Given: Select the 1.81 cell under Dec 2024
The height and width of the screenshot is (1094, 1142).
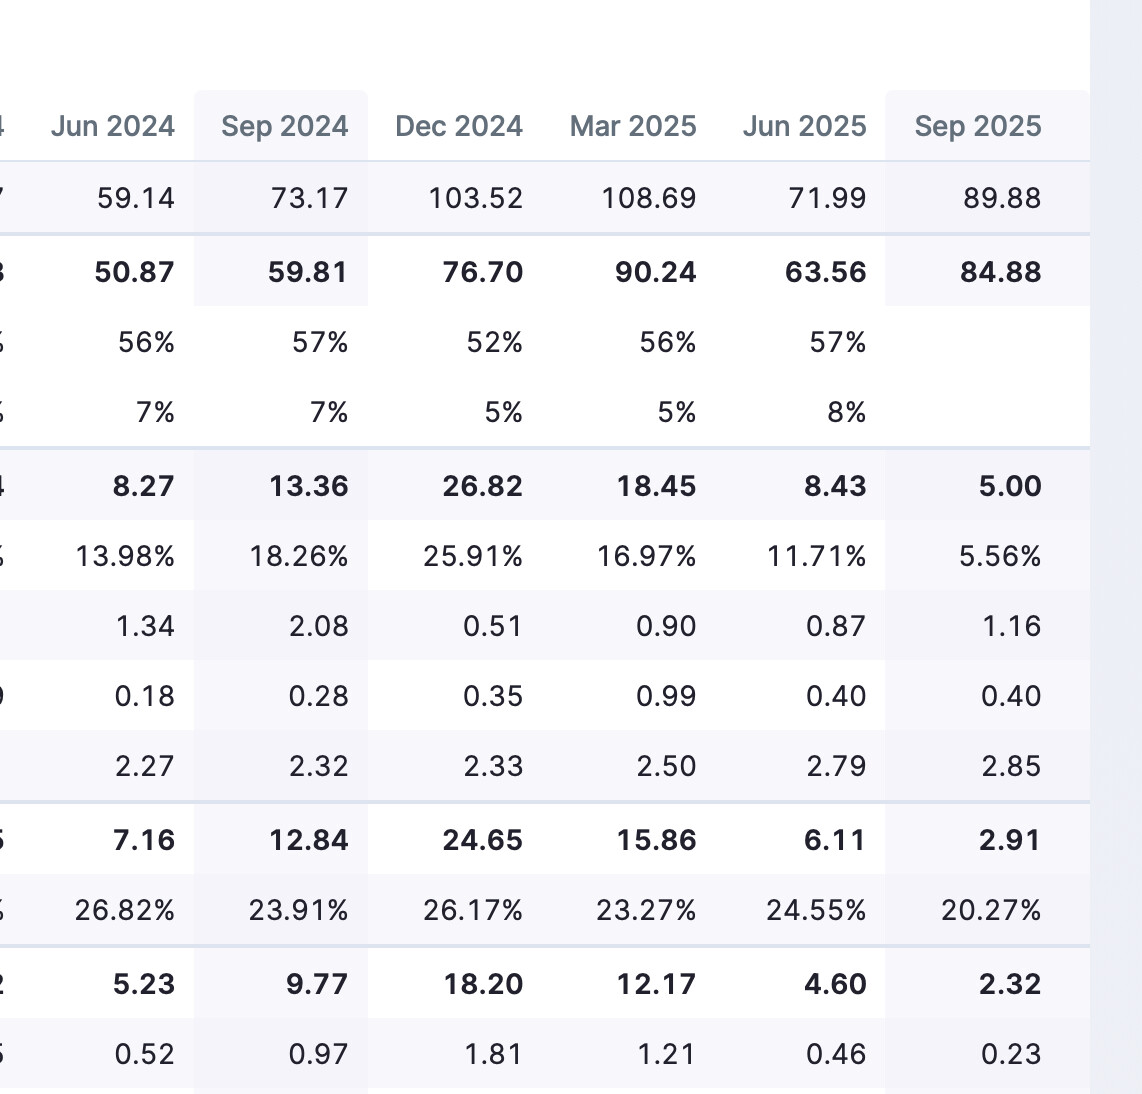Looking at the screenshot, I should click(494, 1054).
